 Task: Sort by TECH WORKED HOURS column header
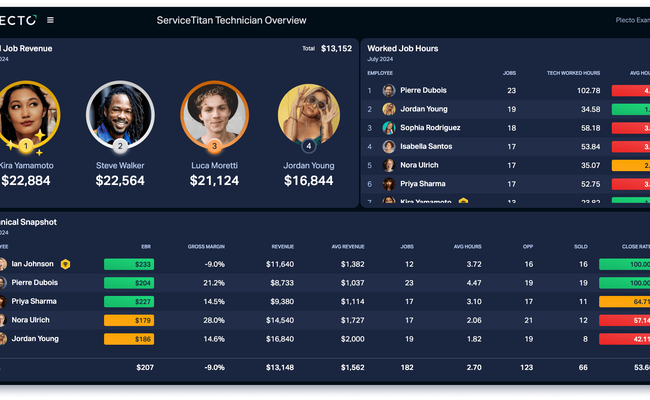[573, 73]
